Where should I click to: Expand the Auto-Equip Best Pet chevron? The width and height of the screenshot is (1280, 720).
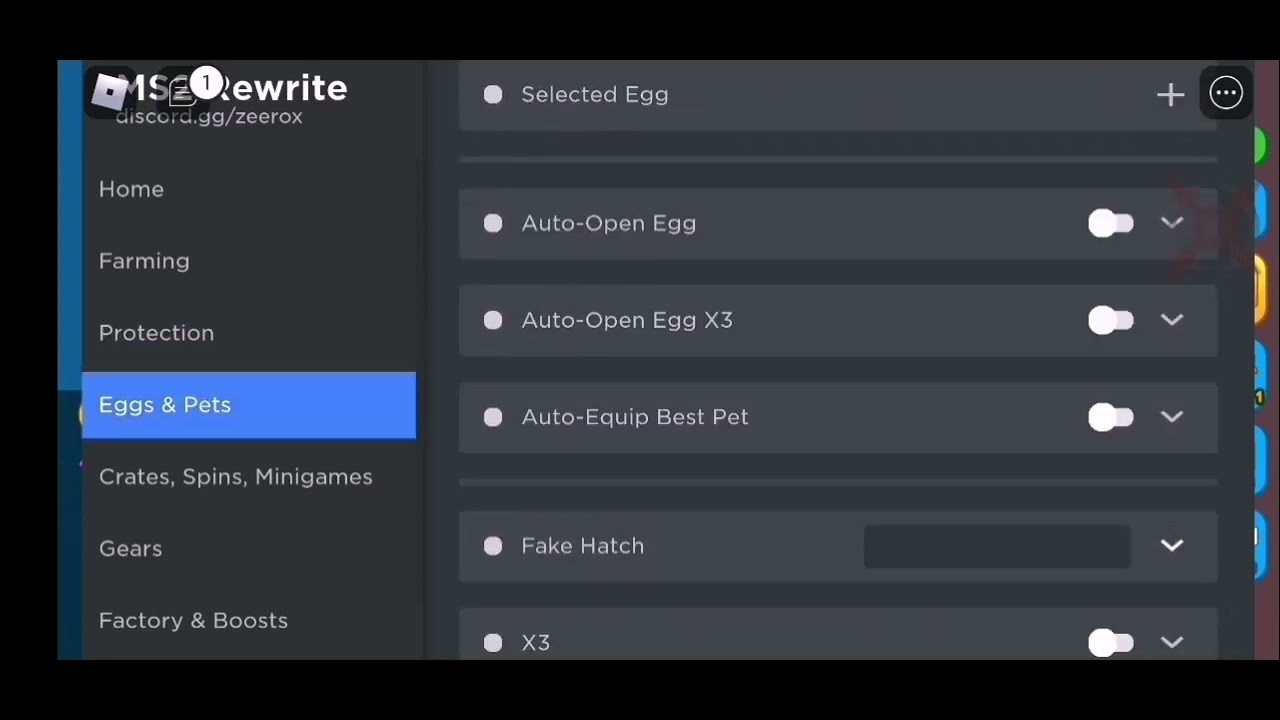click(1172, 417)
